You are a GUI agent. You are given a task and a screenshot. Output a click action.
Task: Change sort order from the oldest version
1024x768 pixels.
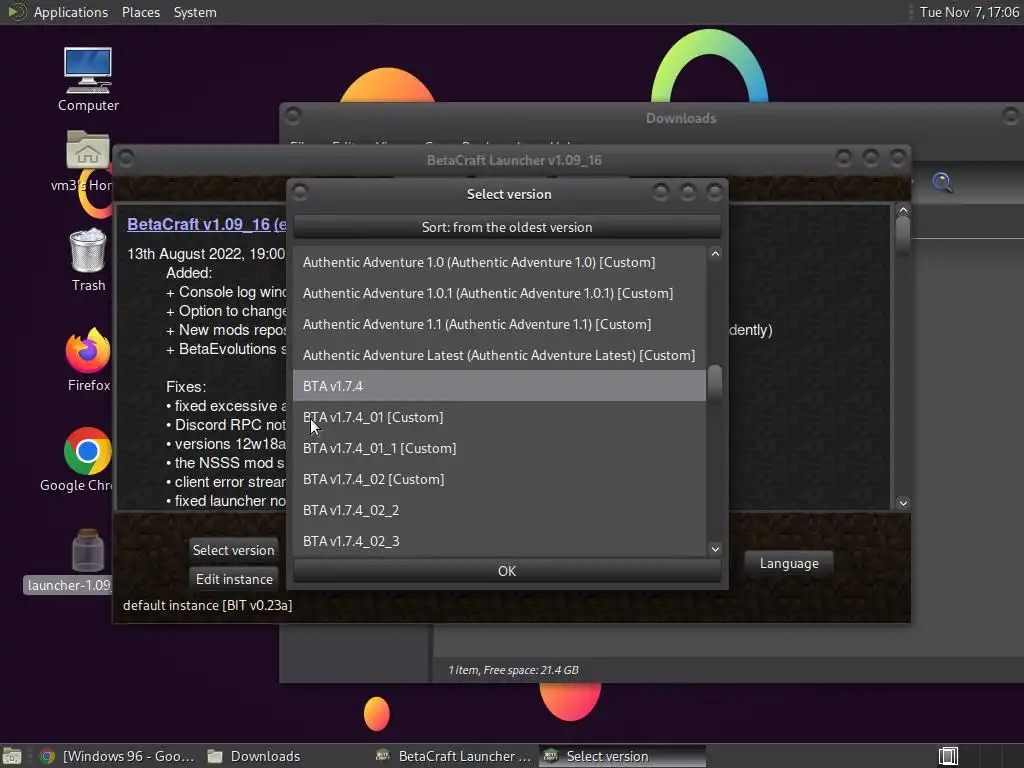(x=507, y=227)
